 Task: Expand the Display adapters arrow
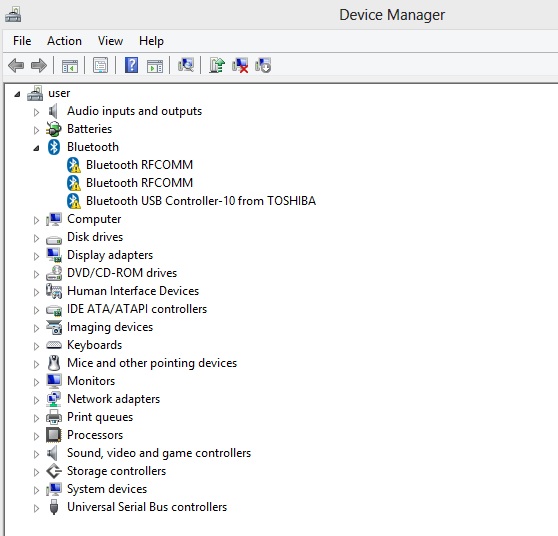36,256
